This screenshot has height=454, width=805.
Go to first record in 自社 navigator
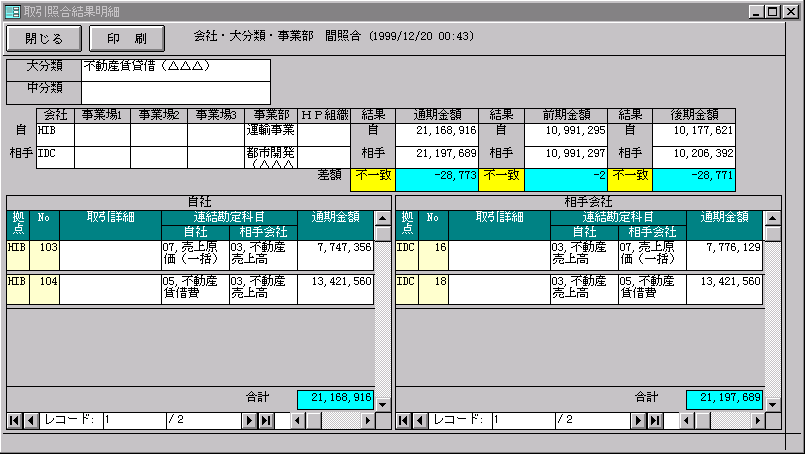pyautogui.click(x=14, y=421)
